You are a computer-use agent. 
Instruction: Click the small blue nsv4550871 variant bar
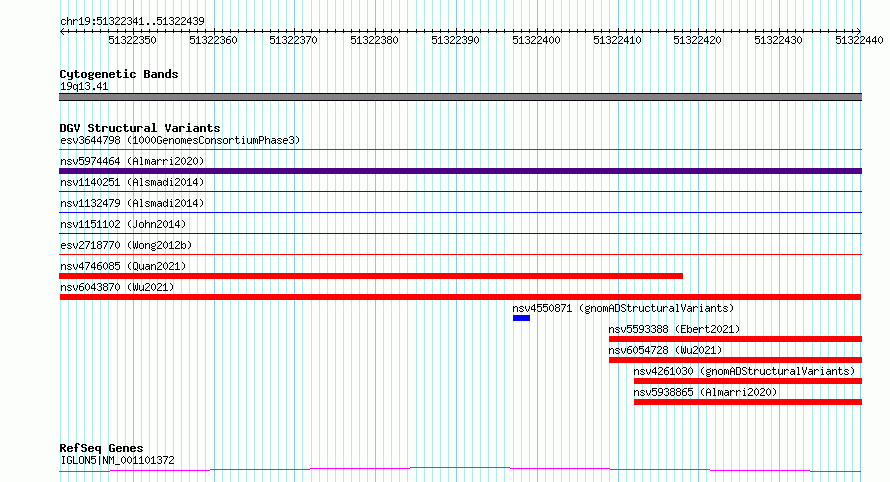click(x=521, y=318)
